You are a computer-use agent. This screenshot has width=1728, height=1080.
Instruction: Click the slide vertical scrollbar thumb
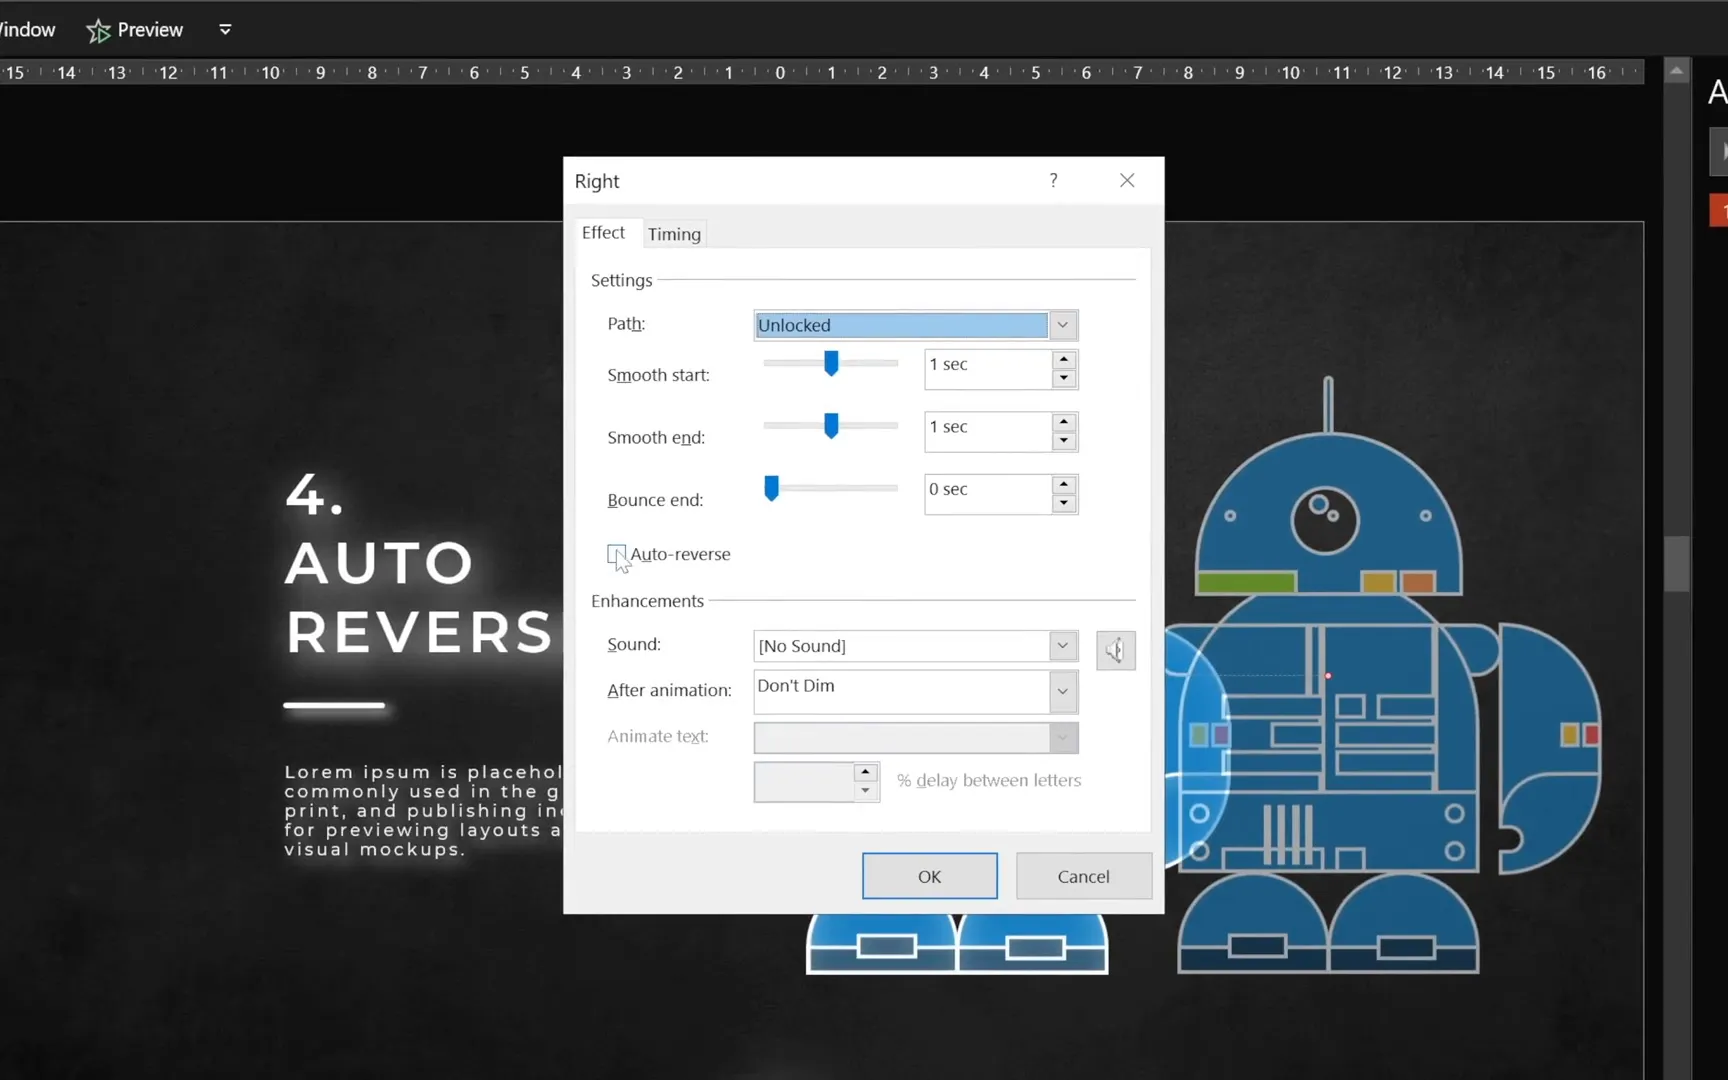click(x=1677, y=564)
